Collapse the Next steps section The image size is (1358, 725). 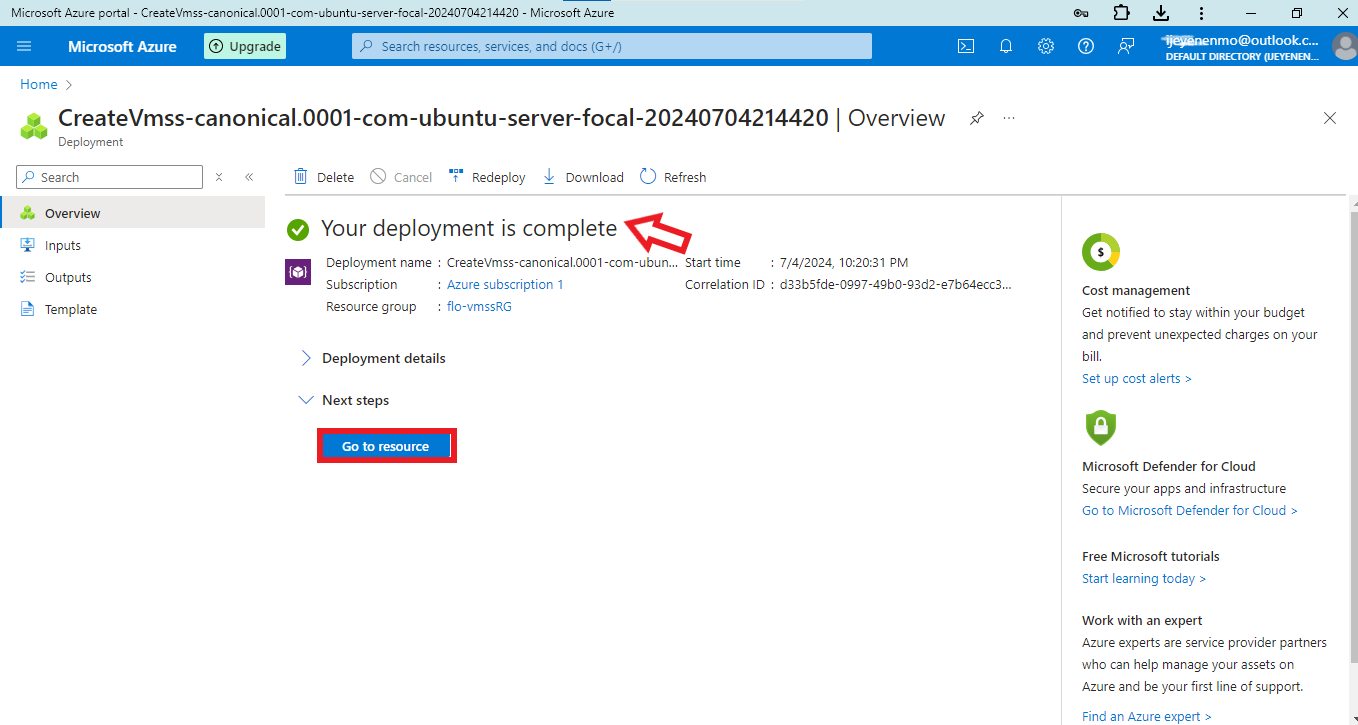pyautogui.click(x=345, y=400)
